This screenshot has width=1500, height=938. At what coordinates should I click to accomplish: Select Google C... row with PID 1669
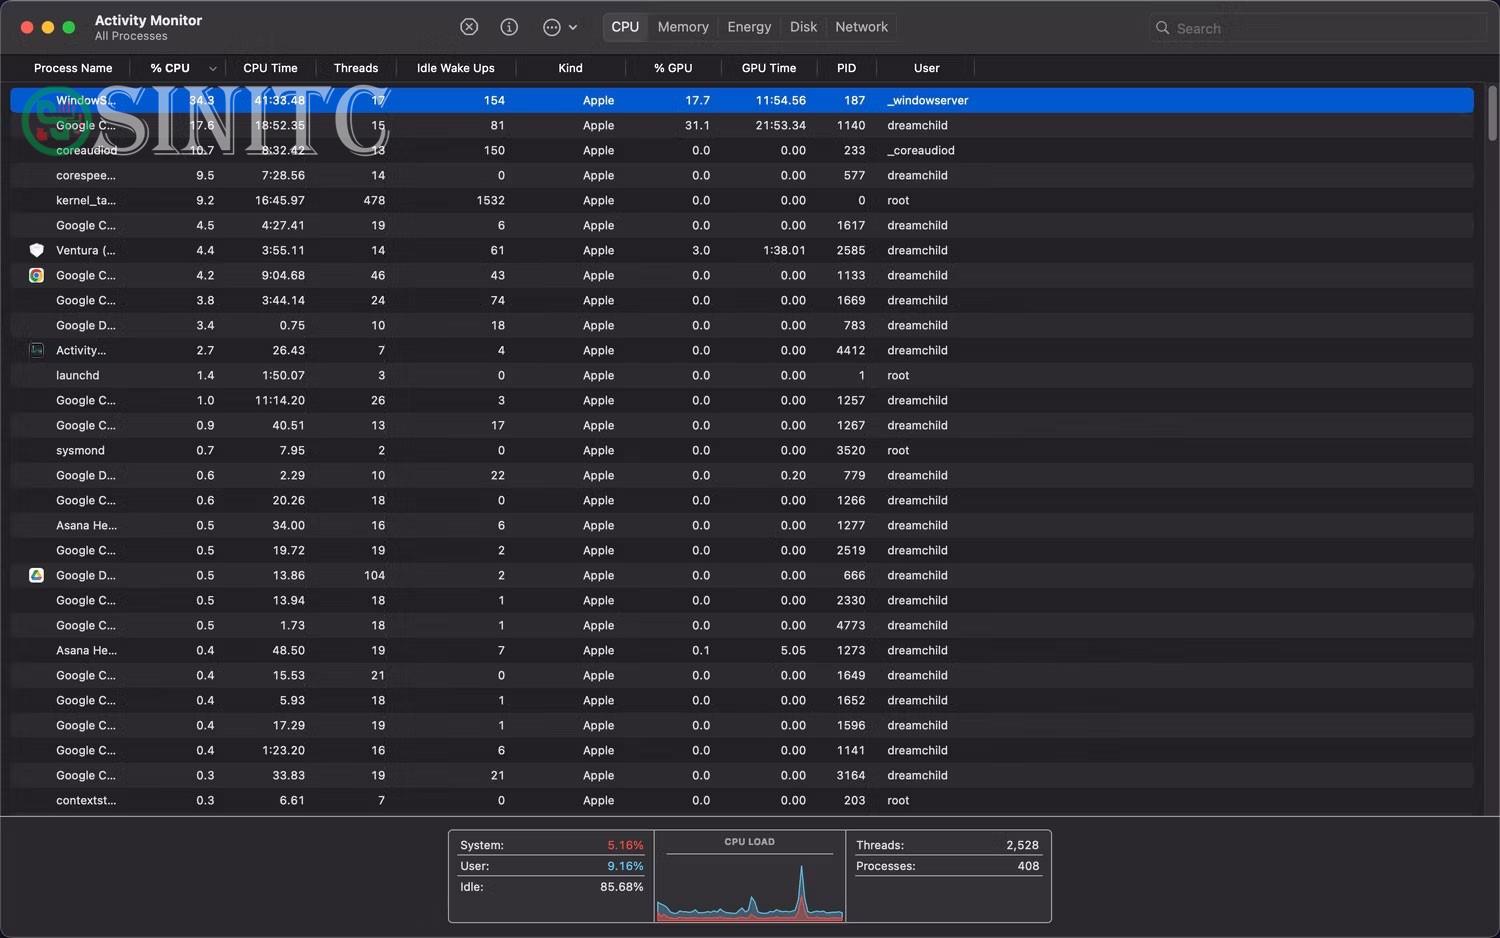pos(741,300)
